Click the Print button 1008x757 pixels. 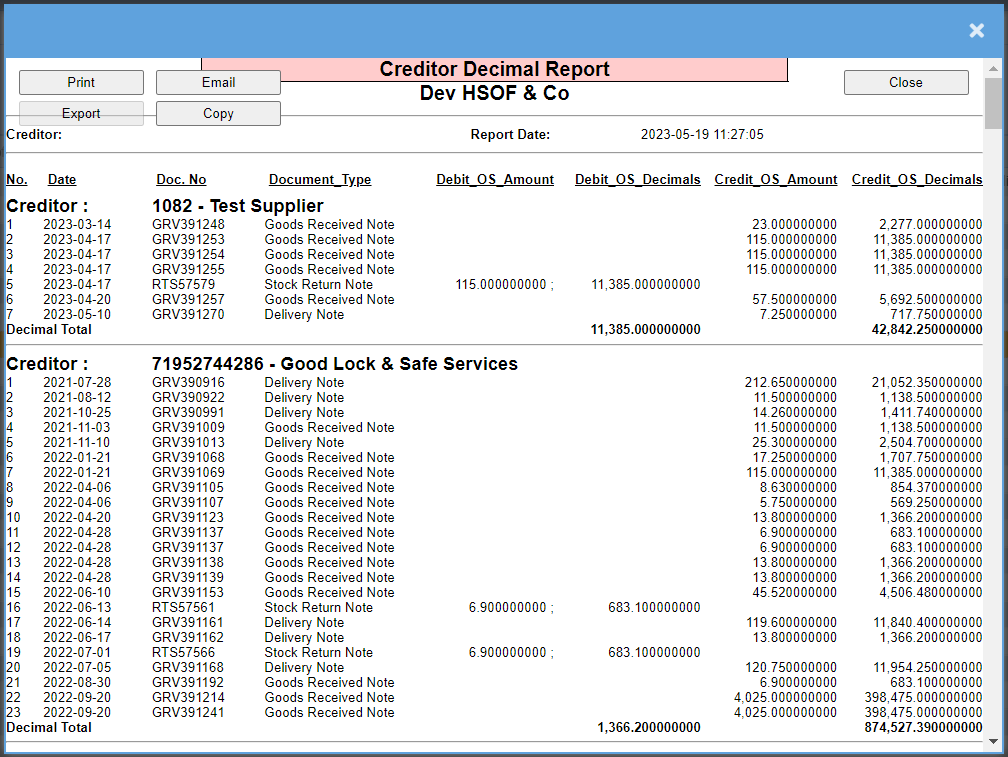click(x=81, y=82)
